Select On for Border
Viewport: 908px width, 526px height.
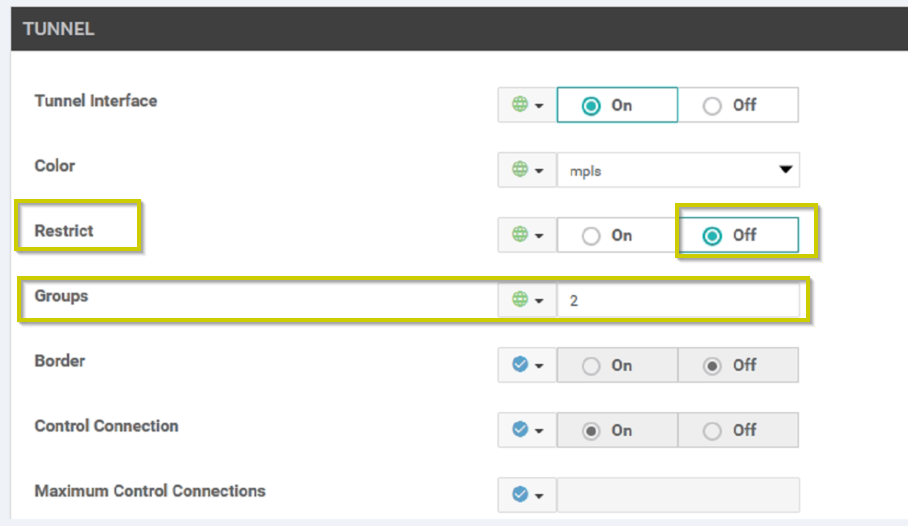[x=617, y=365]
